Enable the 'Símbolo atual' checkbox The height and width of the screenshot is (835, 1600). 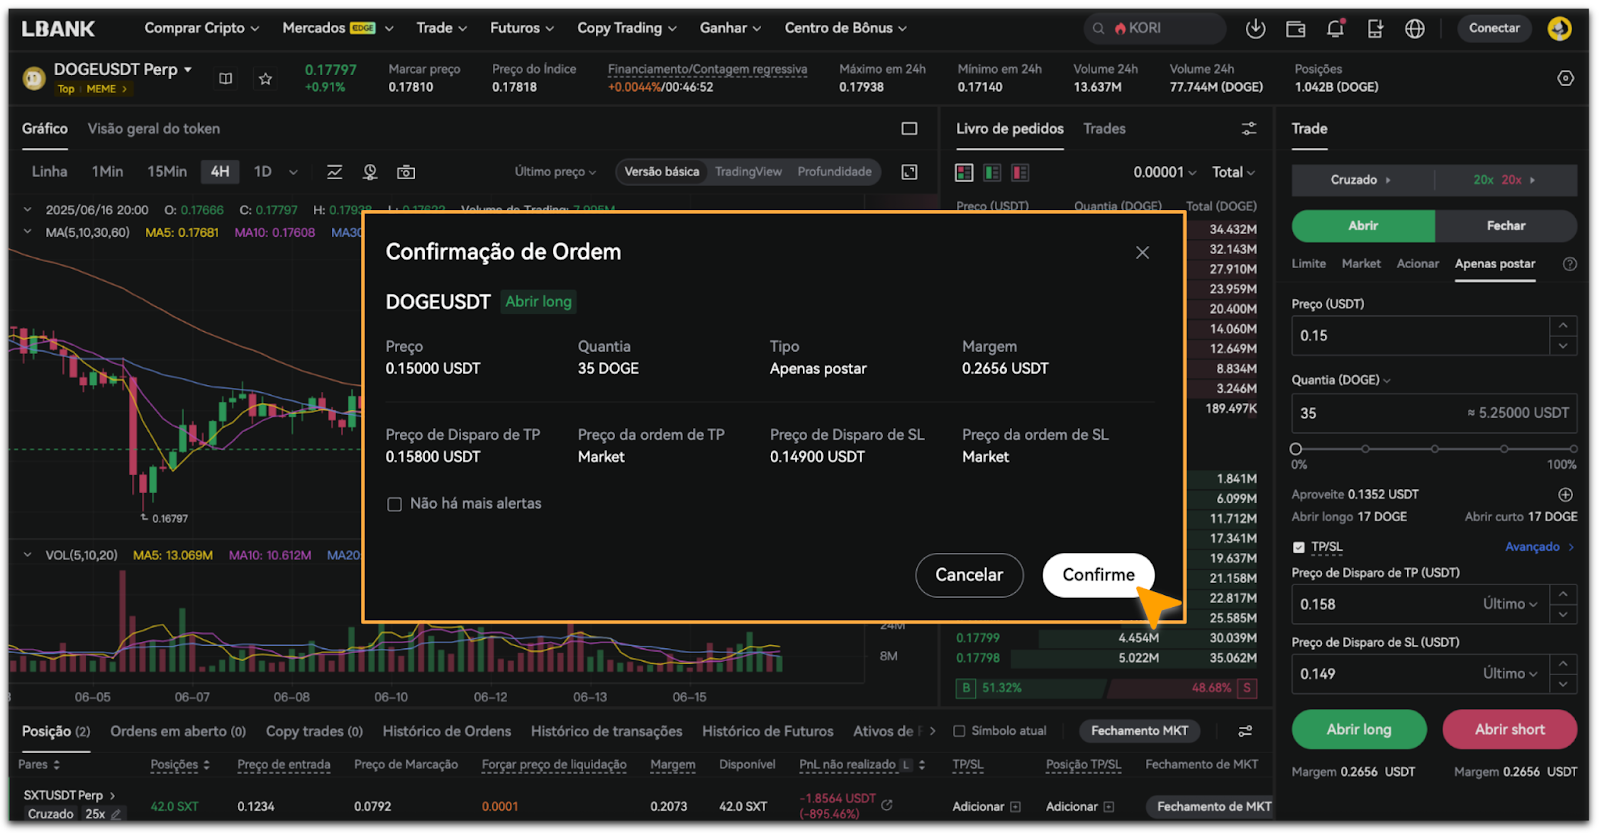[960, 731]
